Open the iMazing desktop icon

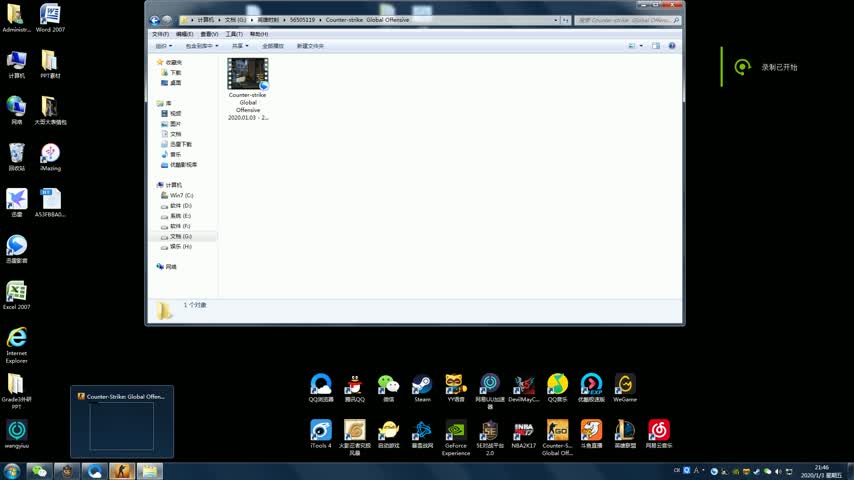50,157
